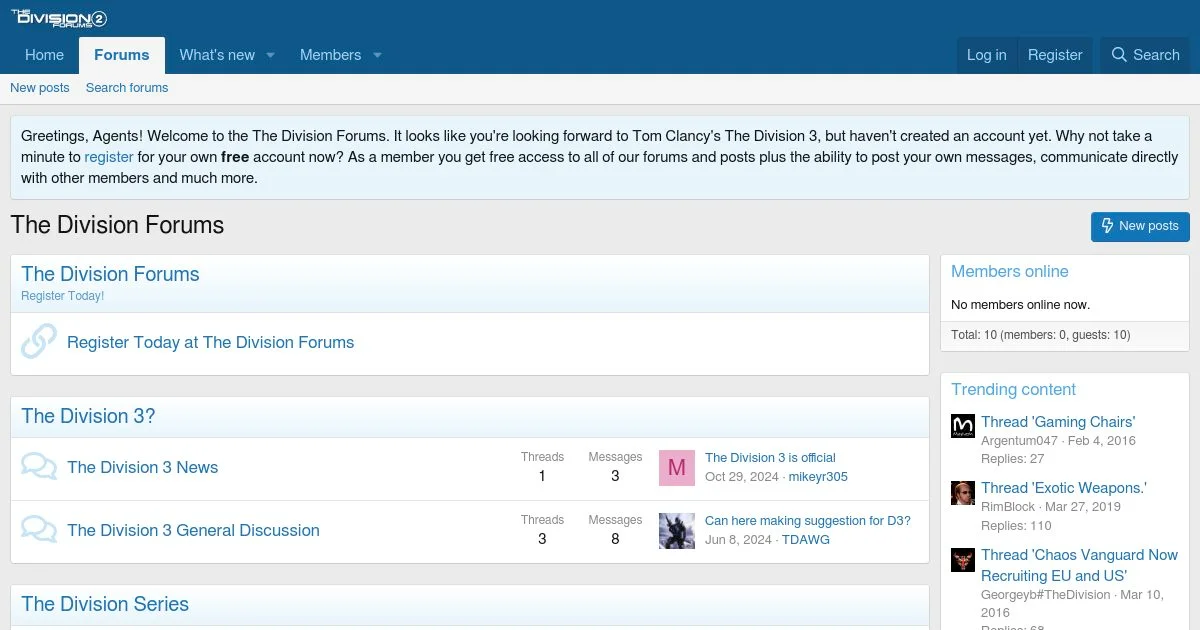
Task: Visit TDAWG's profile link
Action: click(806, 540)
